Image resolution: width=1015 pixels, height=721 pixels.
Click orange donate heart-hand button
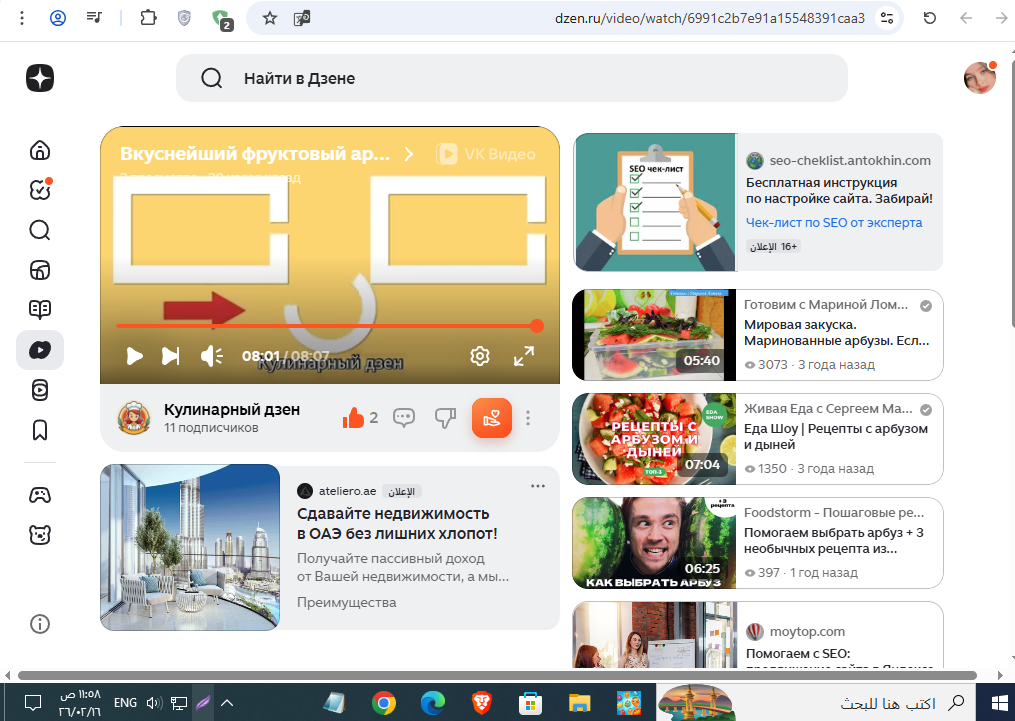pos(492,418)
